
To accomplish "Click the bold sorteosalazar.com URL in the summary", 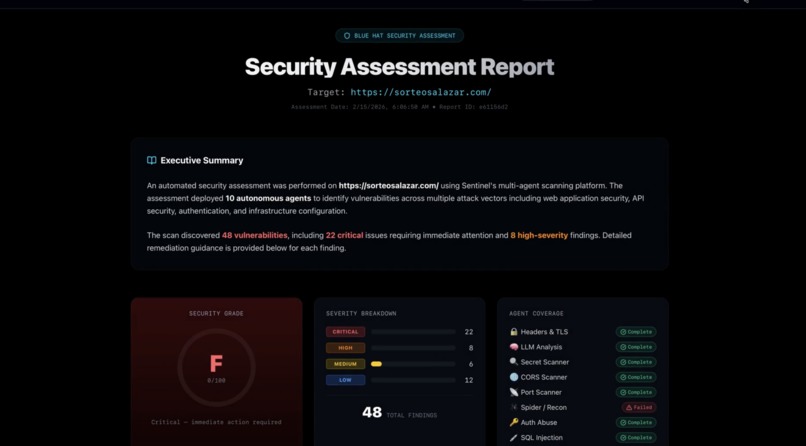I will point(389,185).
